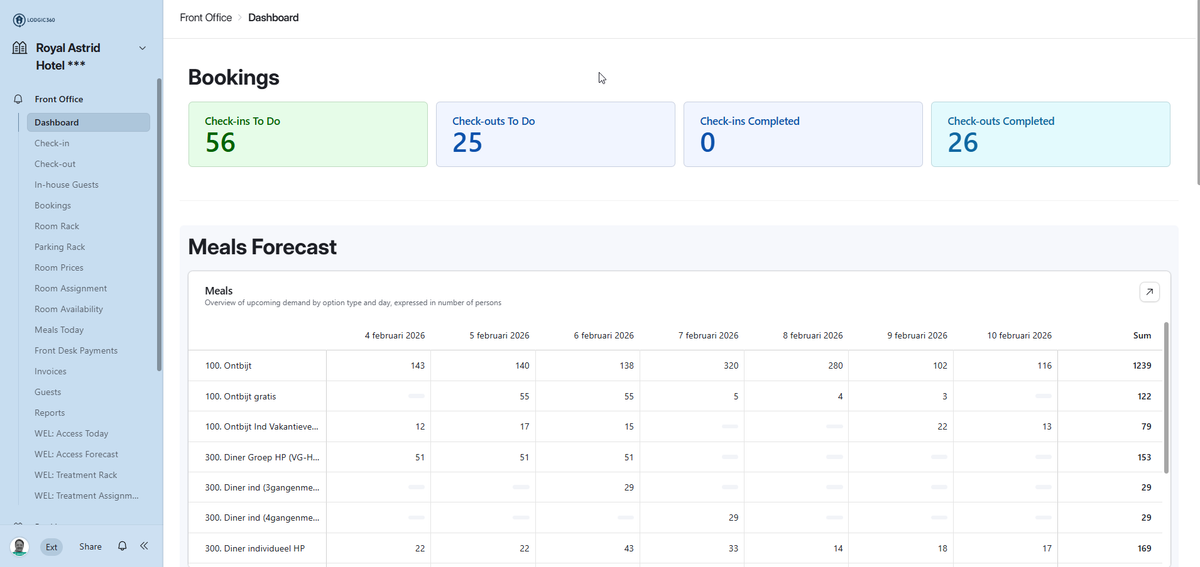Click the Meals table vertical scrollbar
This screenshot has height=567, width=1200.
[1166, 398]
